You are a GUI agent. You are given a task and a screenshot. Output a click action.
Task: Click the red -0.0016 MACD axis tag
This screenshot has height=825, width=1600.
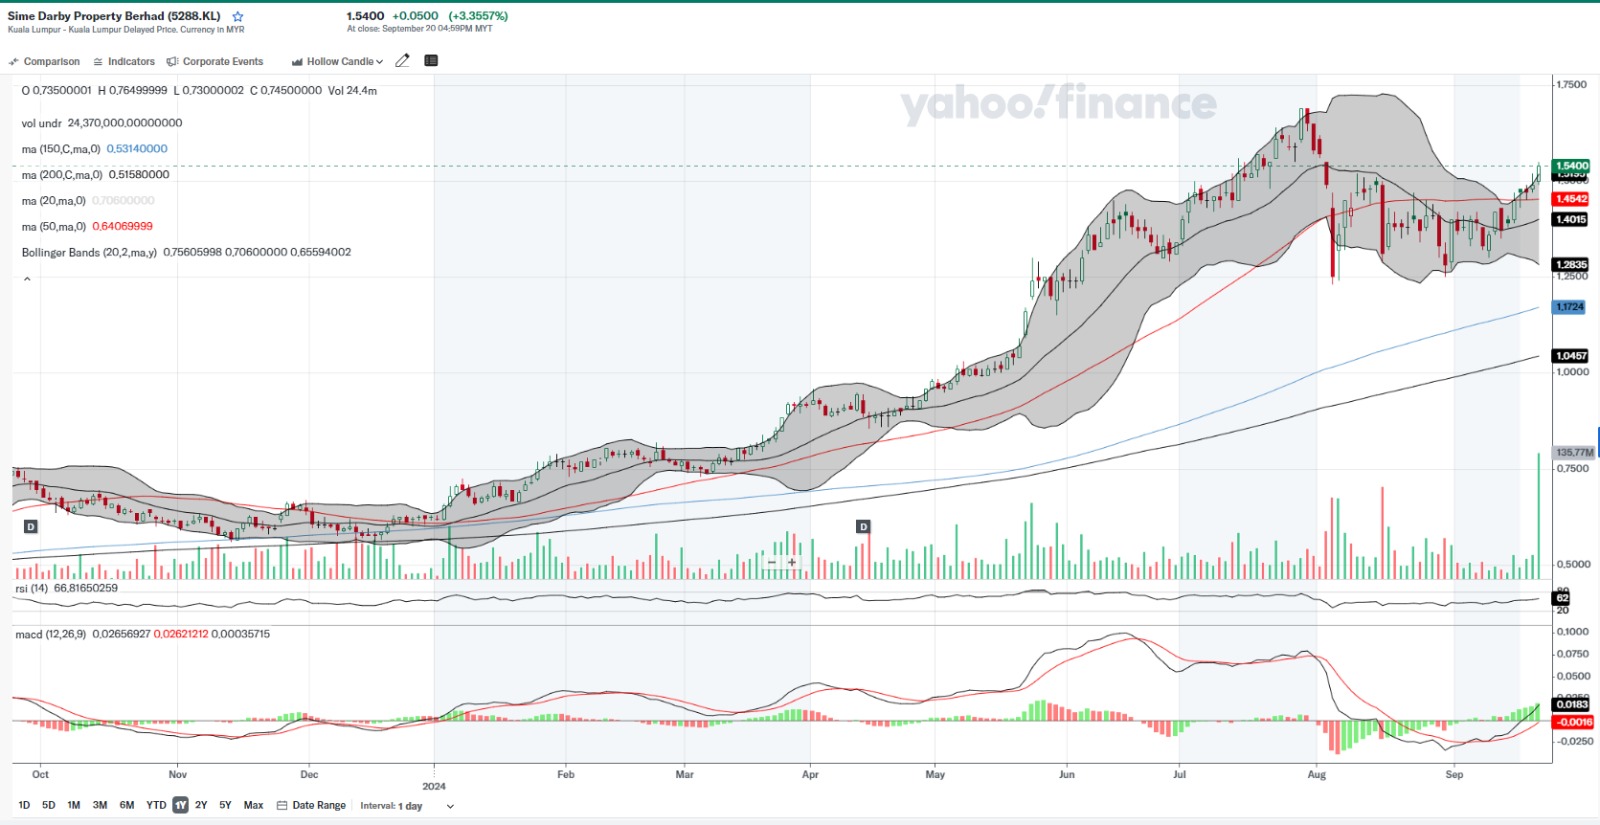[x=1574, y=722]
